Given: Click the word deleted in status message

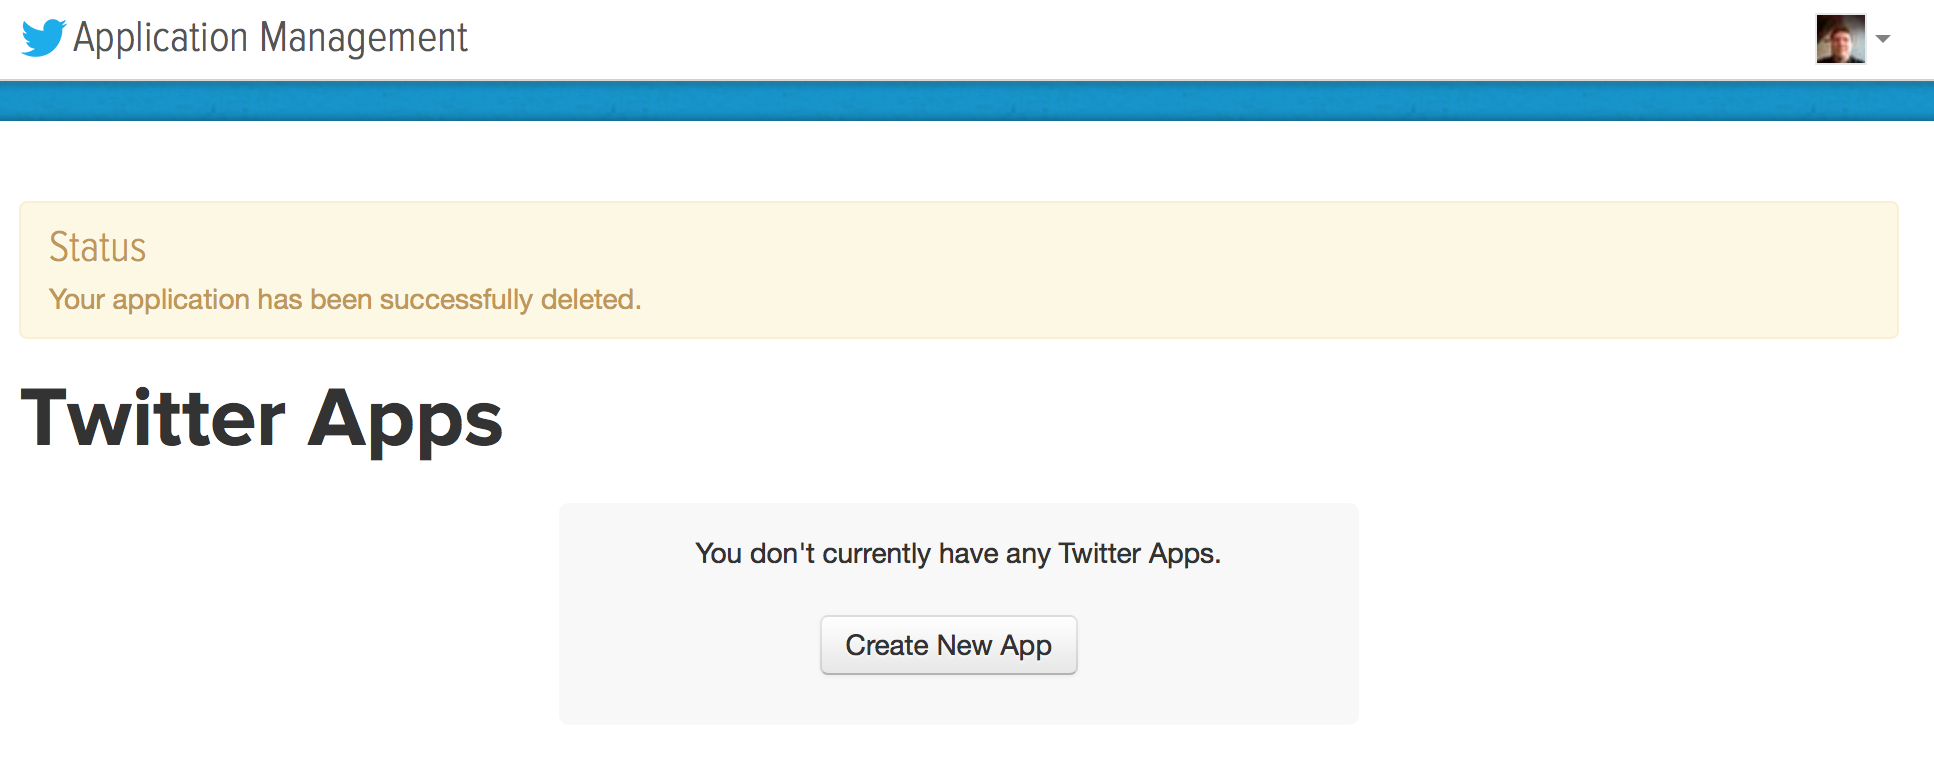Looking at the screenshot, I should click(x=589, y=299).
